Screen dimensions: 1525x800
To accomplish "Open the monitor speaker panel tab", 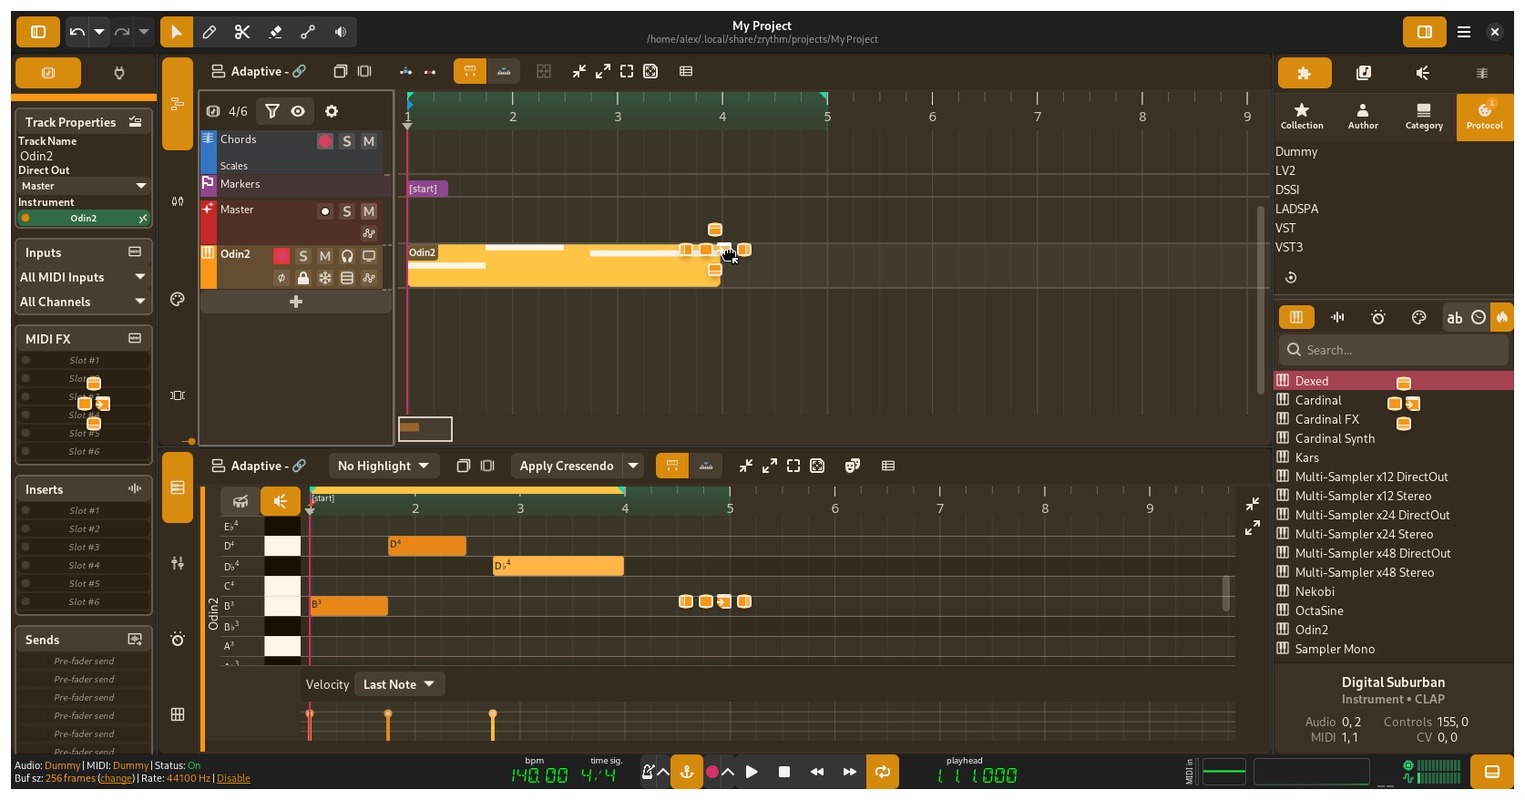I will tap(1423, 73).
